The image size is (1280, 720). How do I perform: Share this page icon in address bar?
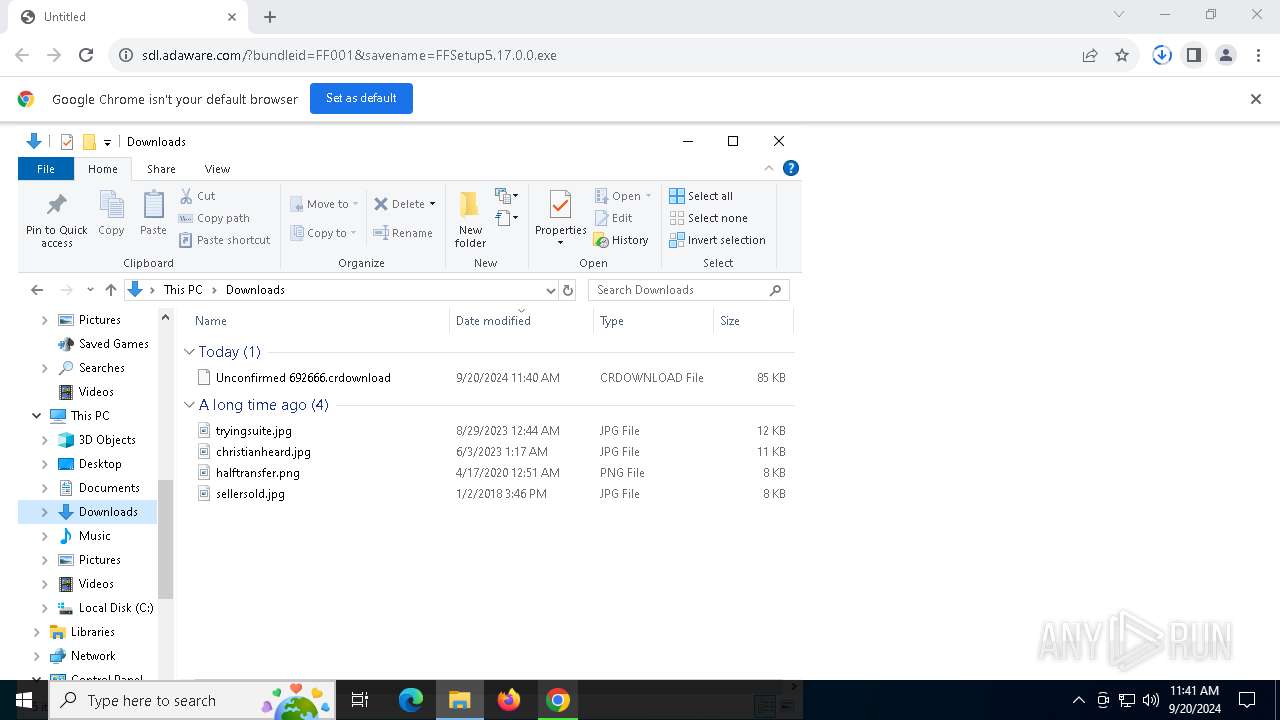(1090, 55)
